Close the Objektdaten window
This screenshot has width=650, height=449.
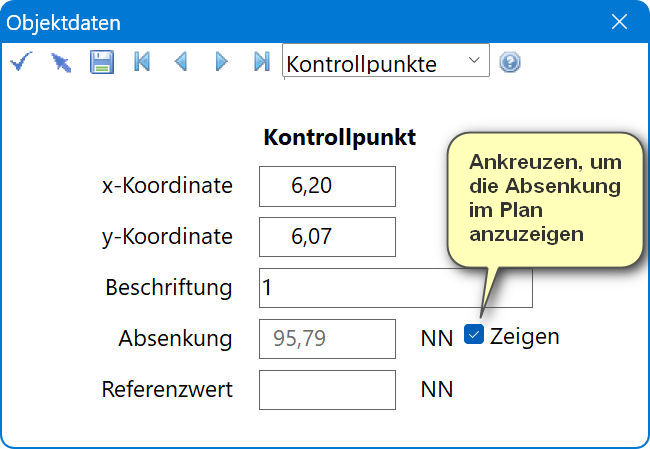tap(620, 20)
